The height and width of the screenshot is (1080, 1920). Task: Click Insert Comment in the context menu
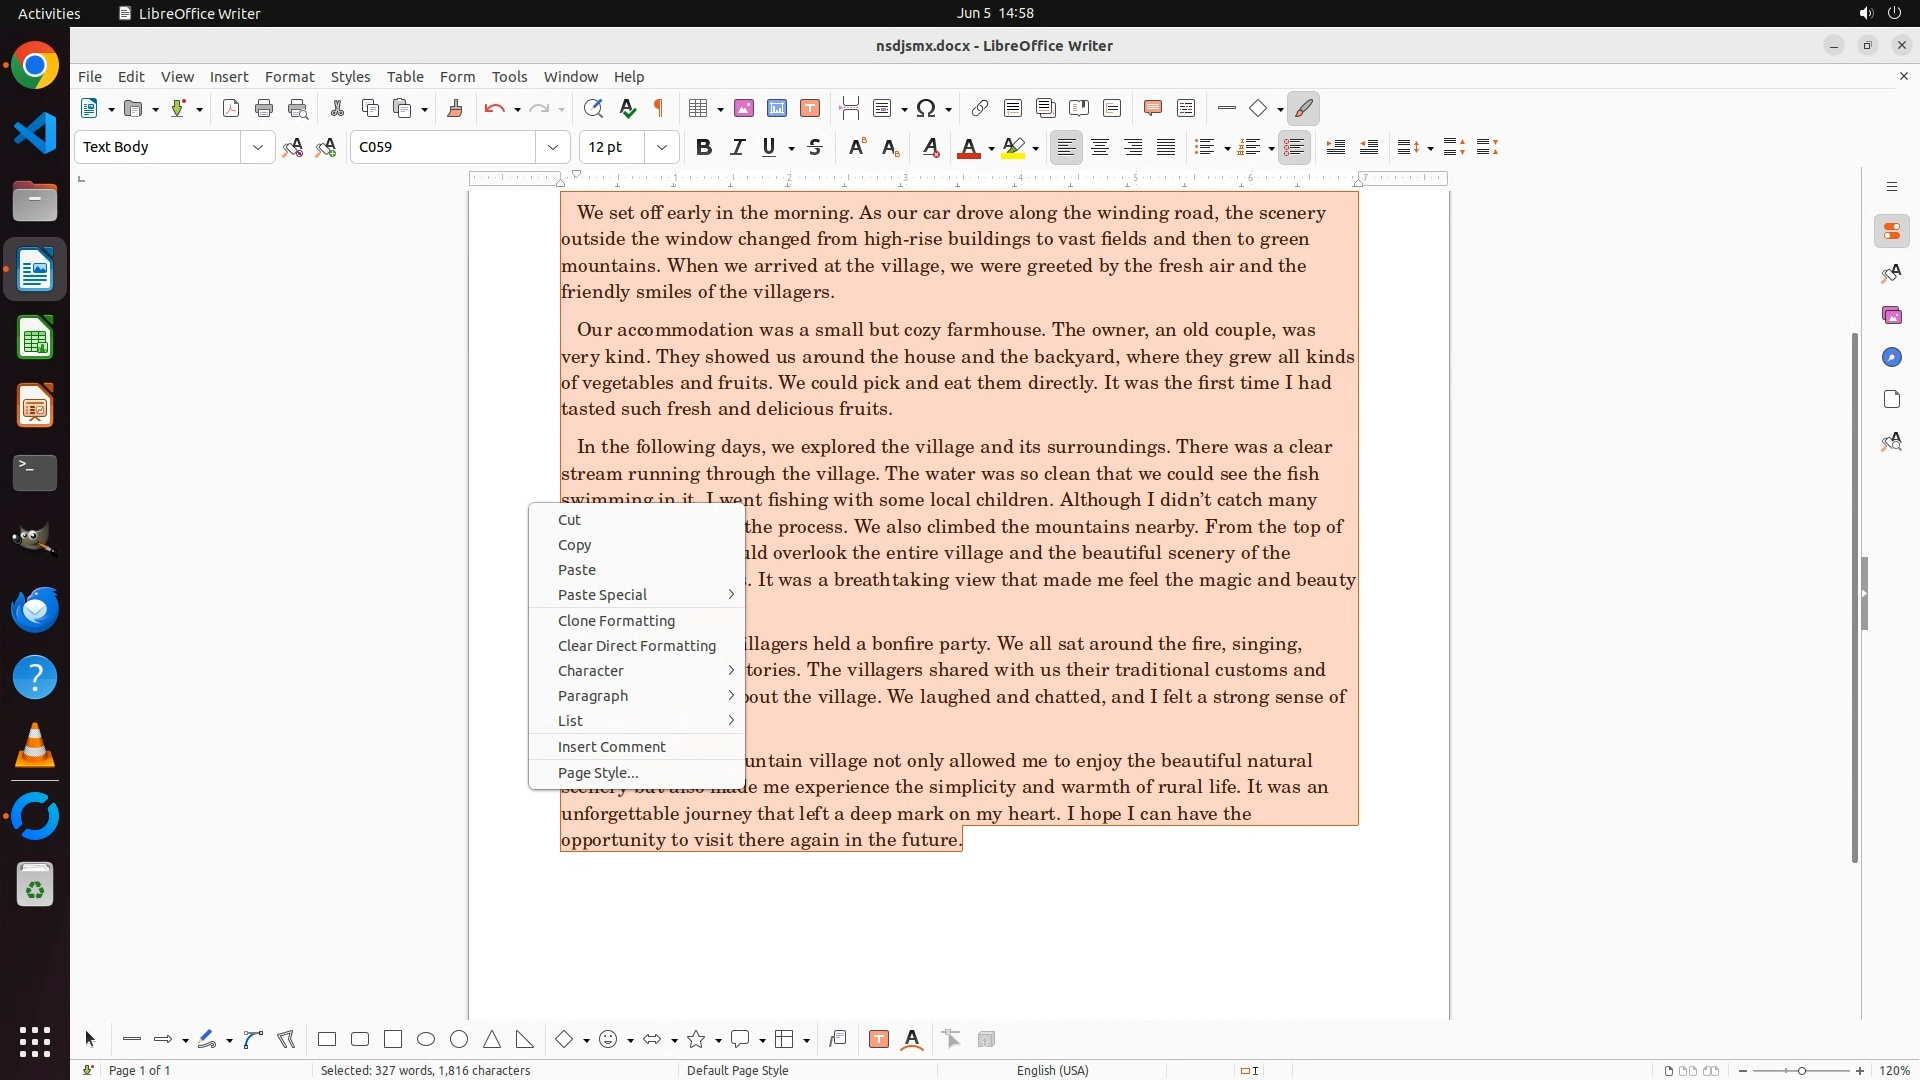pos(611,747)
